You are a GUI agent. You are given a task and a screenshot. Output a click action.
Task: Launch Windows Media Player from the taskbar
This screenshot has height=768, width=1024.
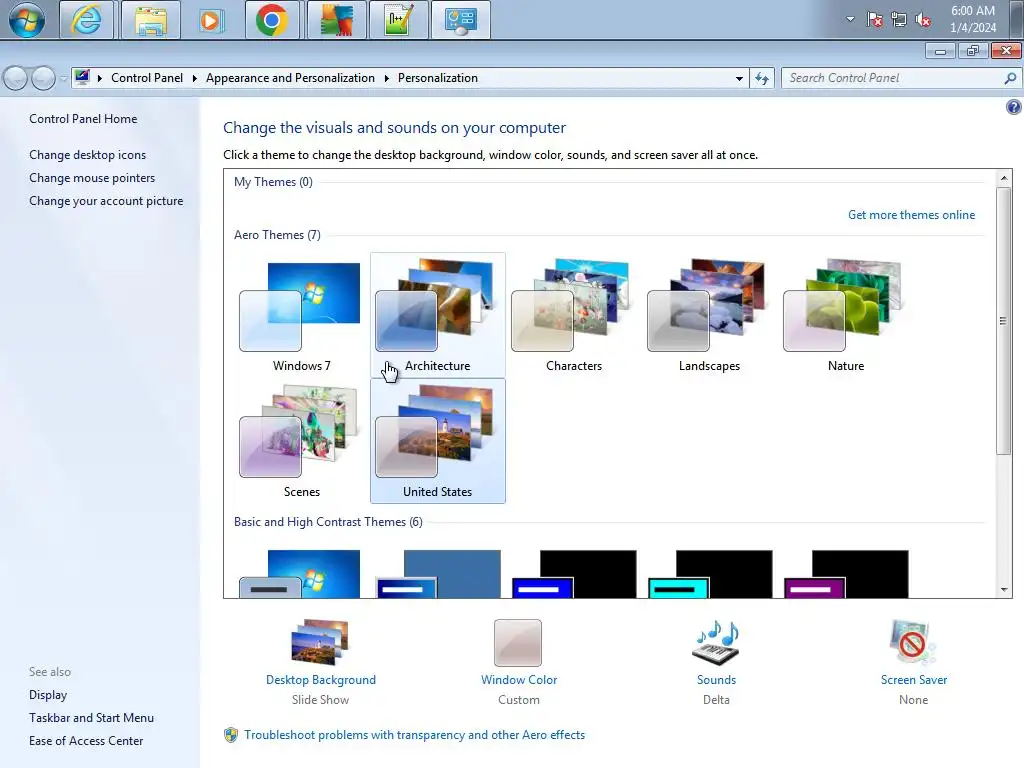(210, 20)
